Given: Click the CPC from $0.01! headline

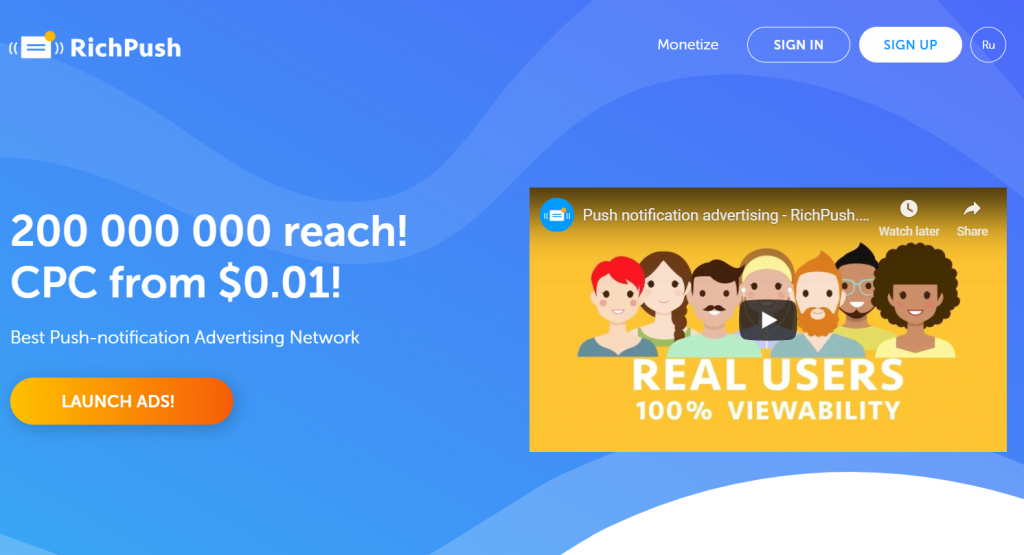Looking at the screenshot, I should (x=176, y=283).
